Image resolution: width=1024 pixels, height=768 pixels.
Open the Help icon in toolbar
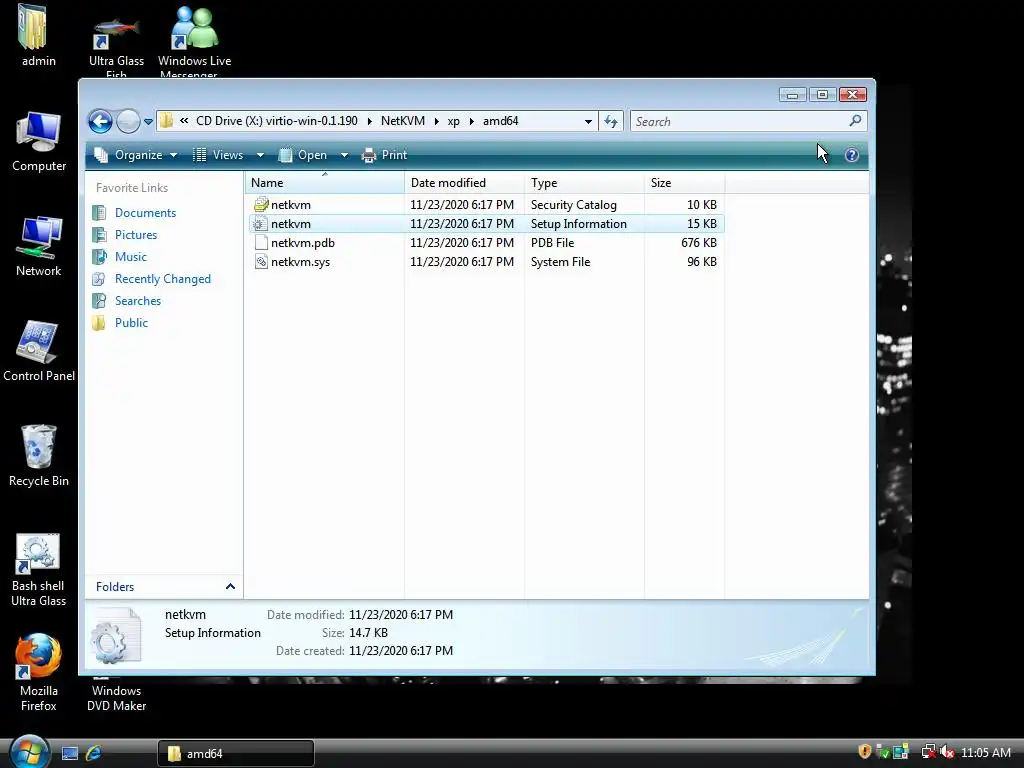pyautogui.click(x=852, y=155)
